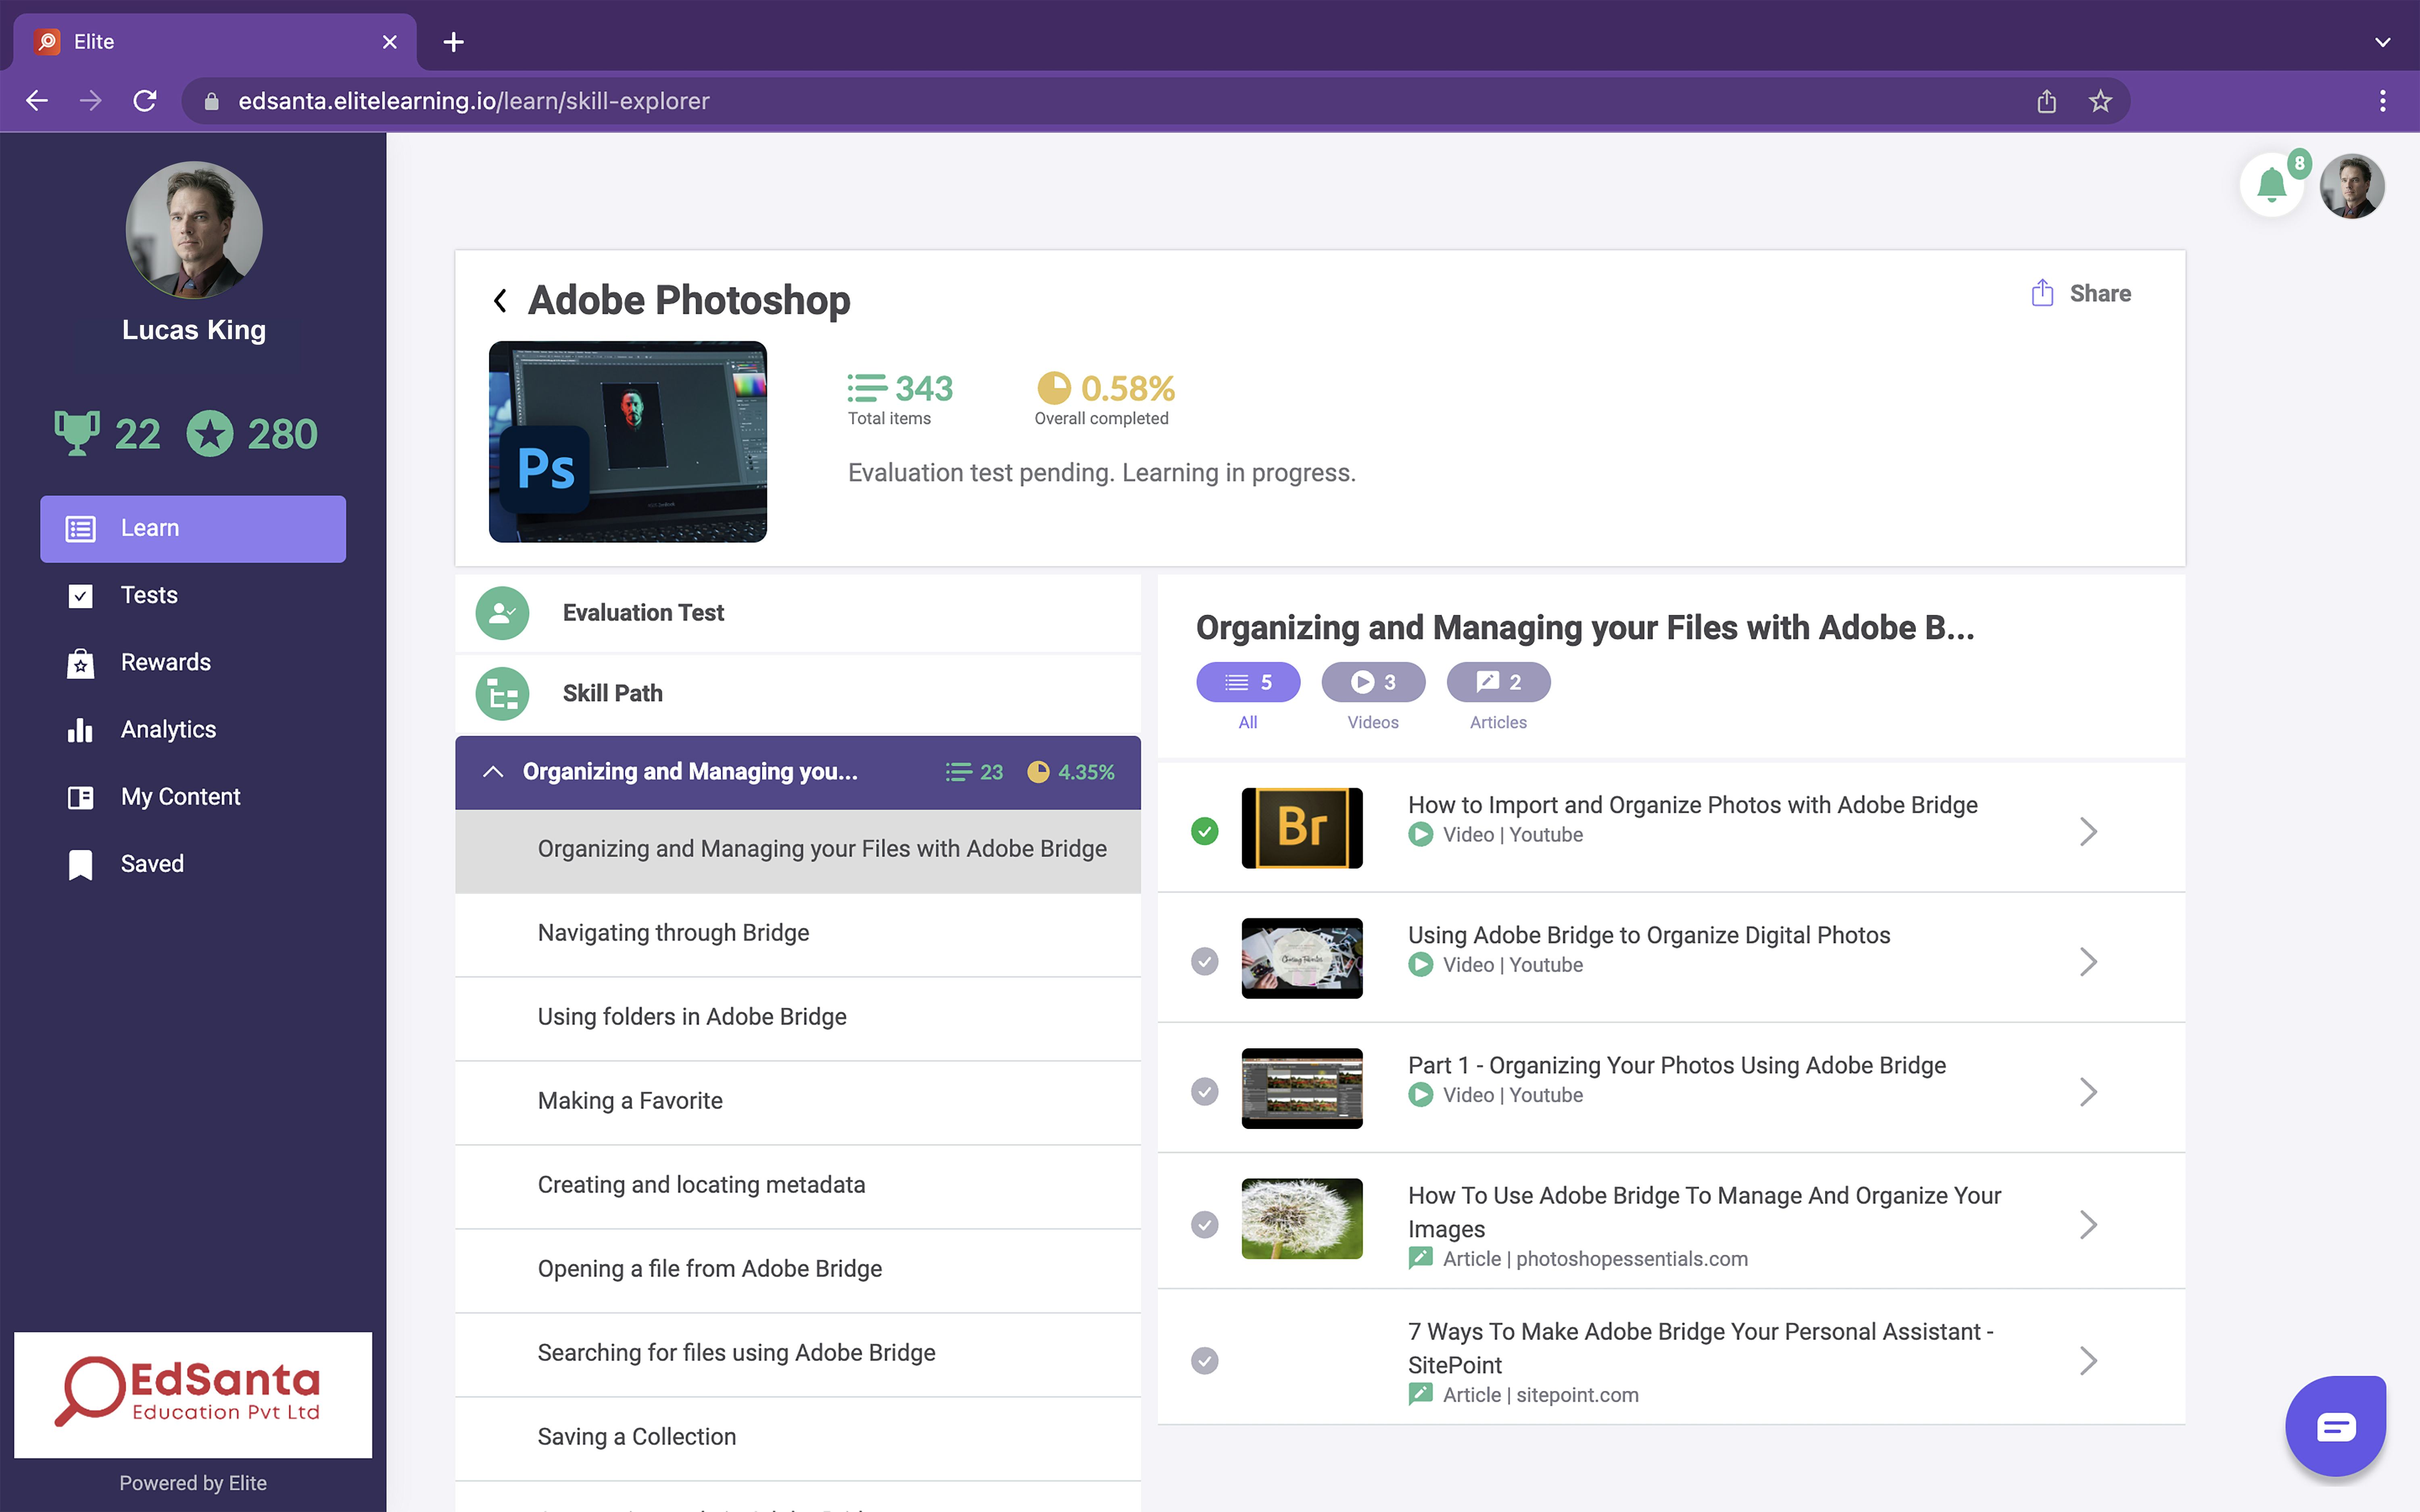Open the notifications bell icon
Image resolution: width=2420 pixels, height=1512 pixels.
tap(2271, 185)
